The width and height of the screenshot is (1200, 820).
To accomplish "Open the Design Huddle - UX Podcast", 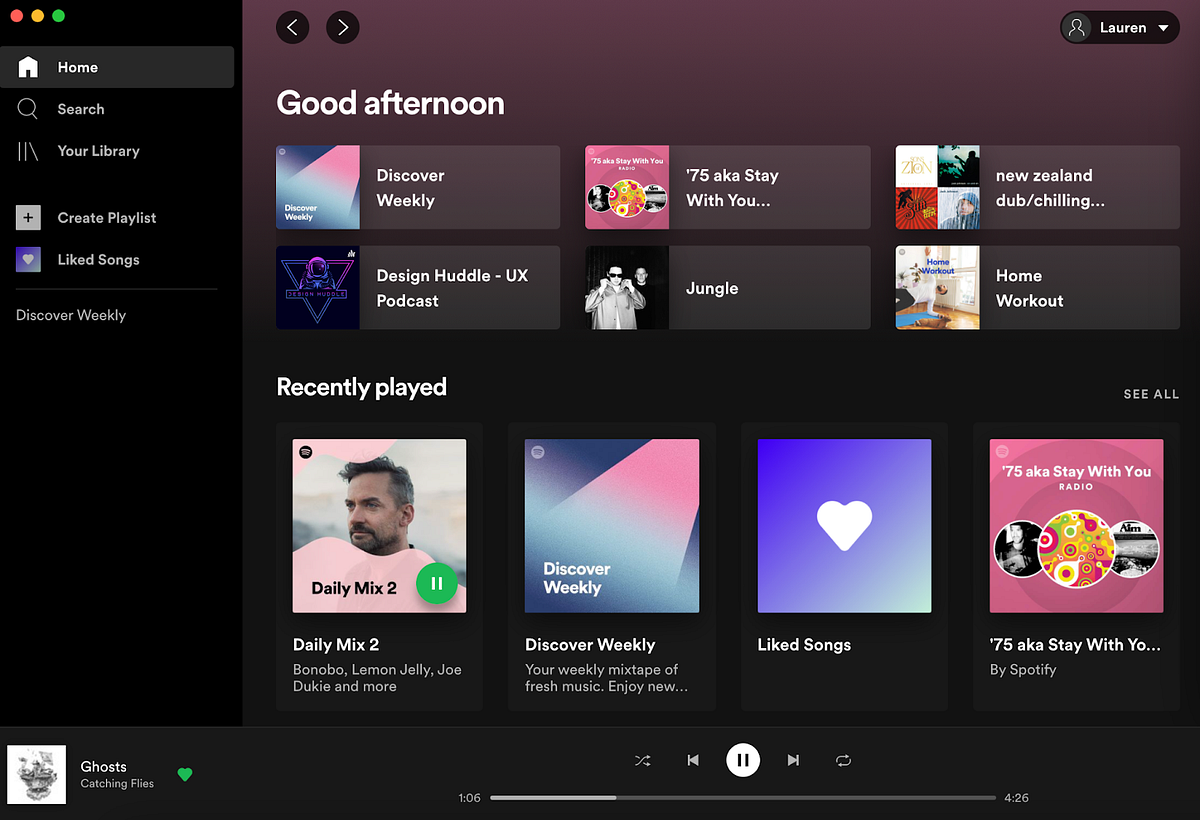I will pyautogui.click(x=417, y=287).
